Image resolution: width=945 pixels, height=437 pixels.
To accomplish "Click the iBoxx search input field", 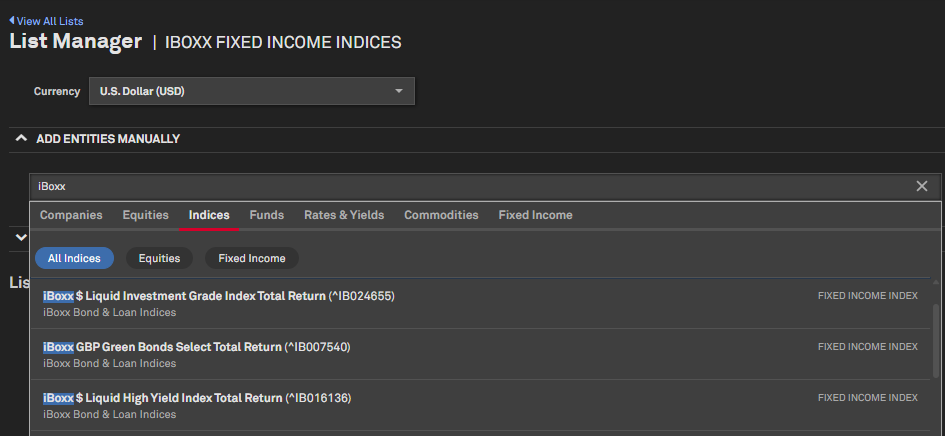I will point(470,186).
